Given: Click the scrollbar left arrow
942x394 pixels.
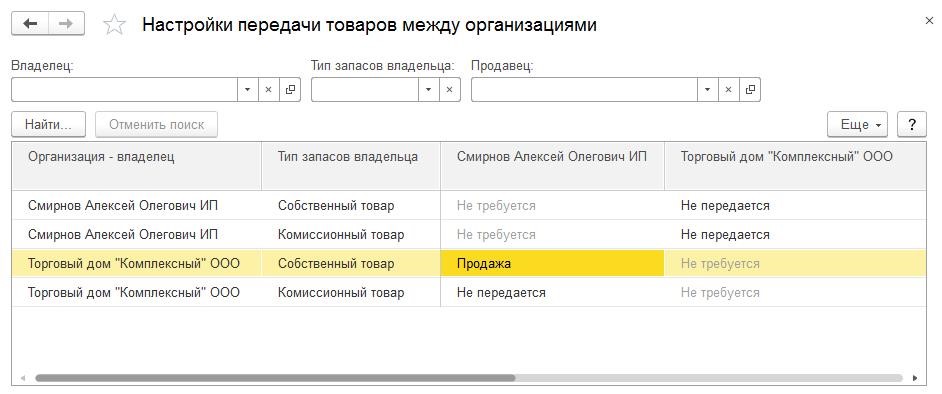Looking at the screenshot, I should tap(23, 378).
